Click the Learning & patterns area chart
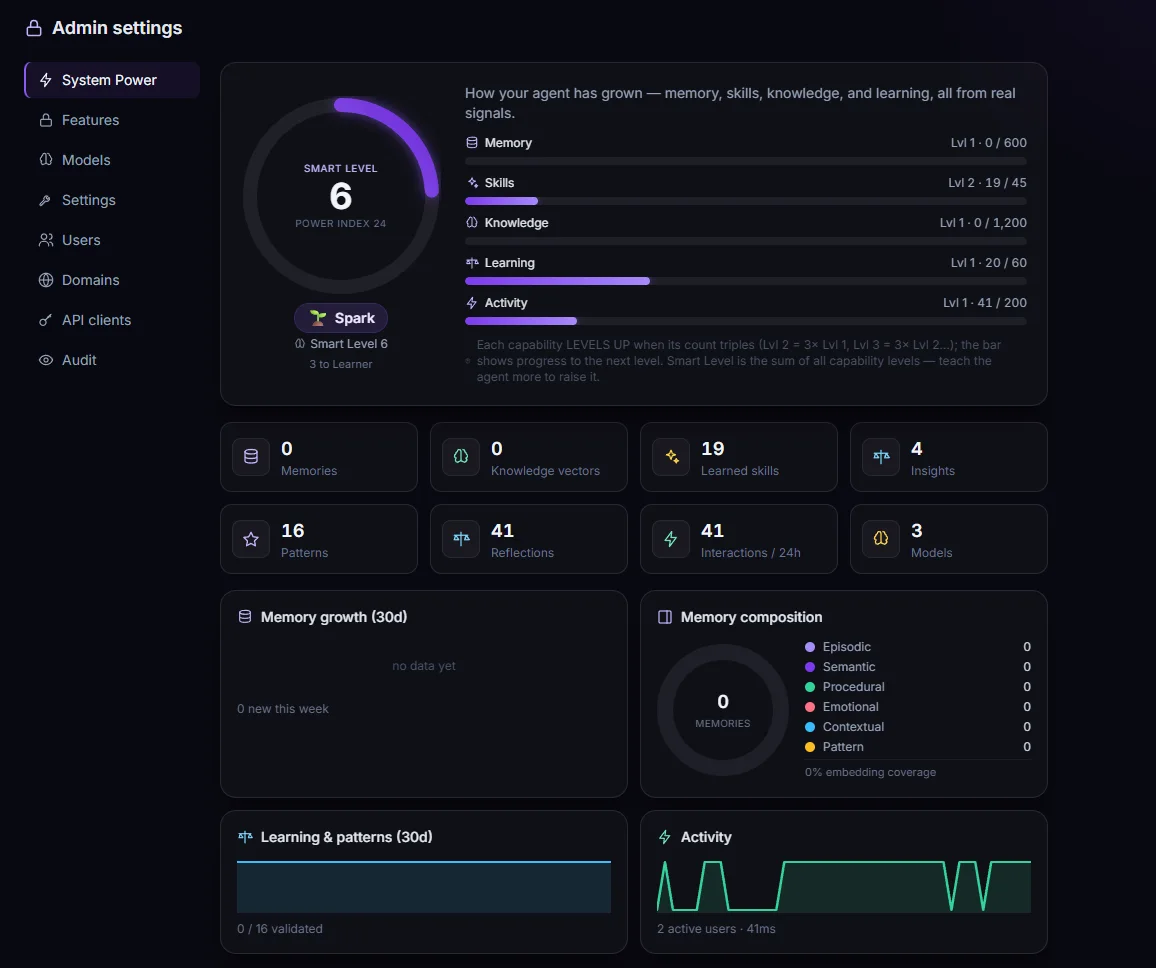Screen dimensions: 1156x968 (x=424, y=886)
